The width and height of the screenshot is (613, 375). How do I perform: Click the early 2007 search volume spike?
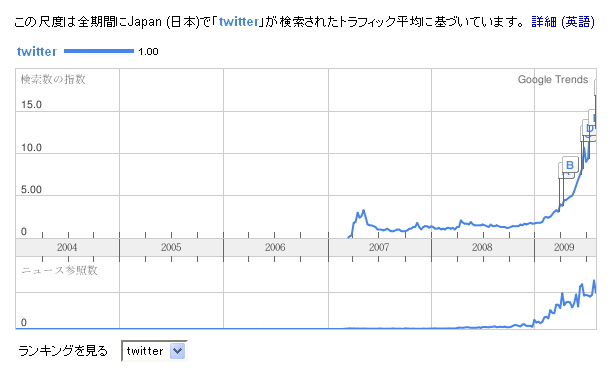pyautogui.click(x=360, y=215)
